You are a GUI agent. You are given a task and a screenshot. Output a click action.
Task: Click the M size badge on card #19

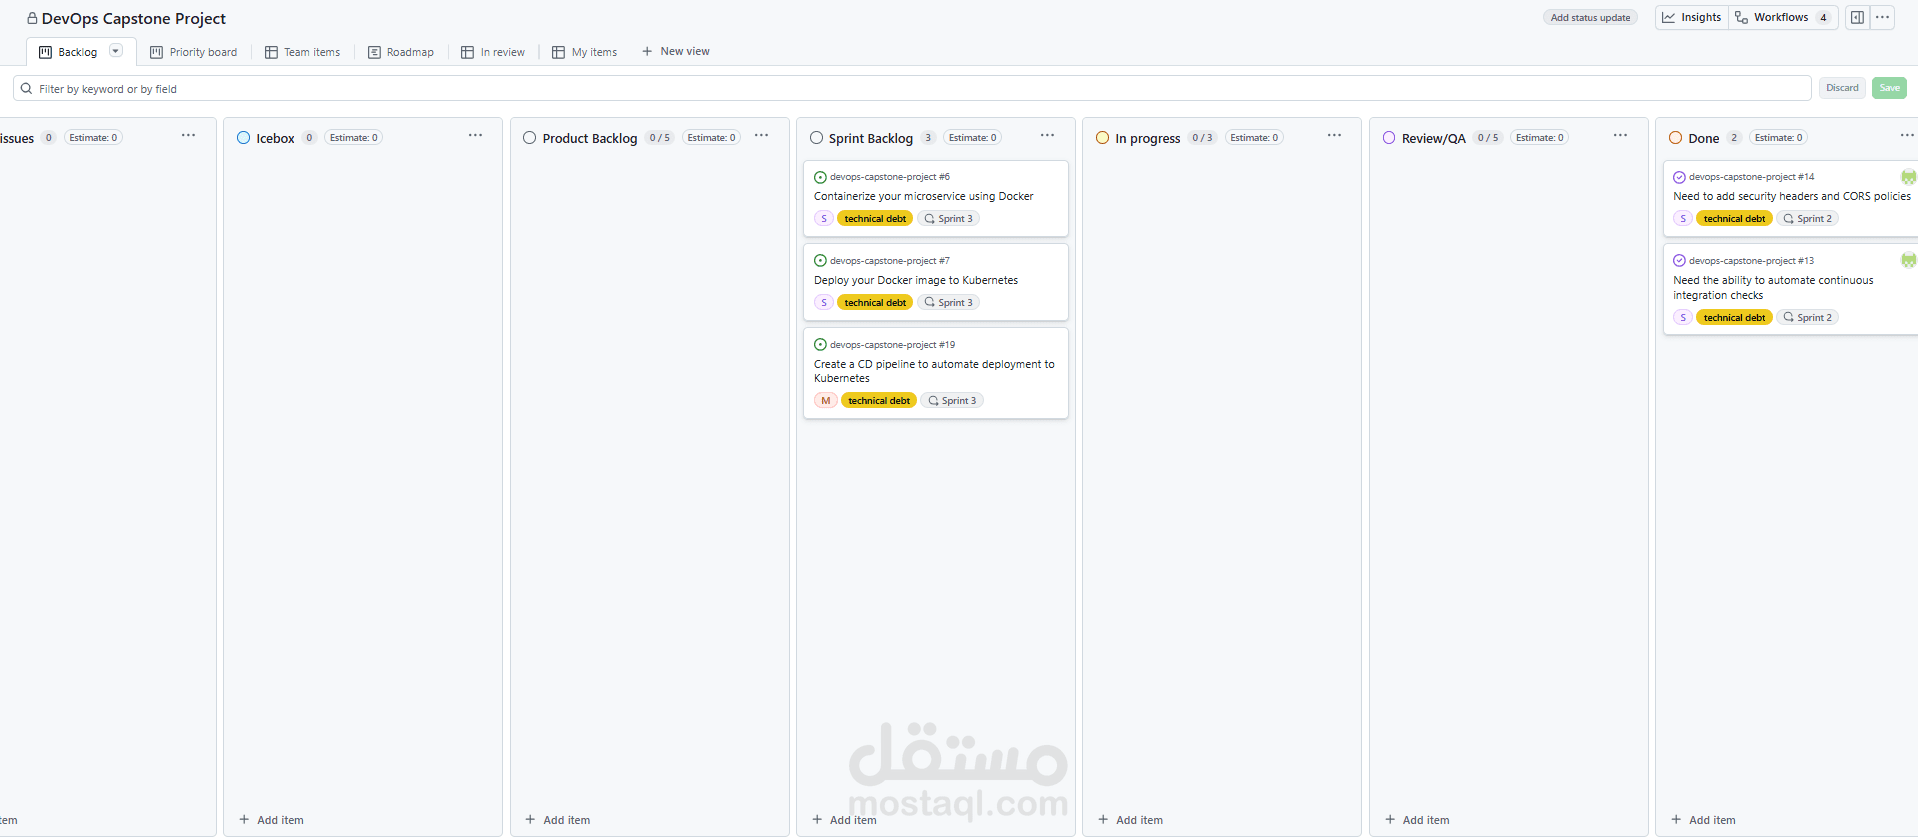(825, 401)
